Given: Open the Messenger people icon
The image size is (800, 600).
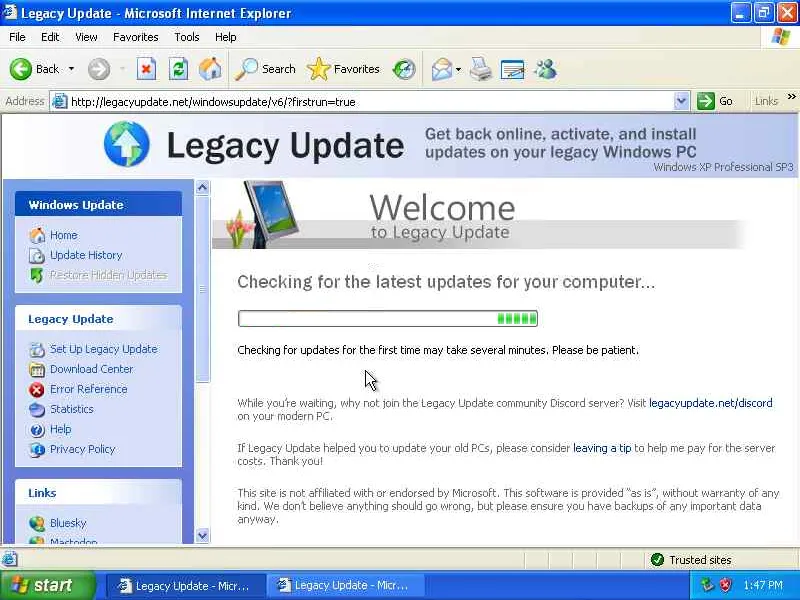Looking at the screenshot, I should click(545, 69).
